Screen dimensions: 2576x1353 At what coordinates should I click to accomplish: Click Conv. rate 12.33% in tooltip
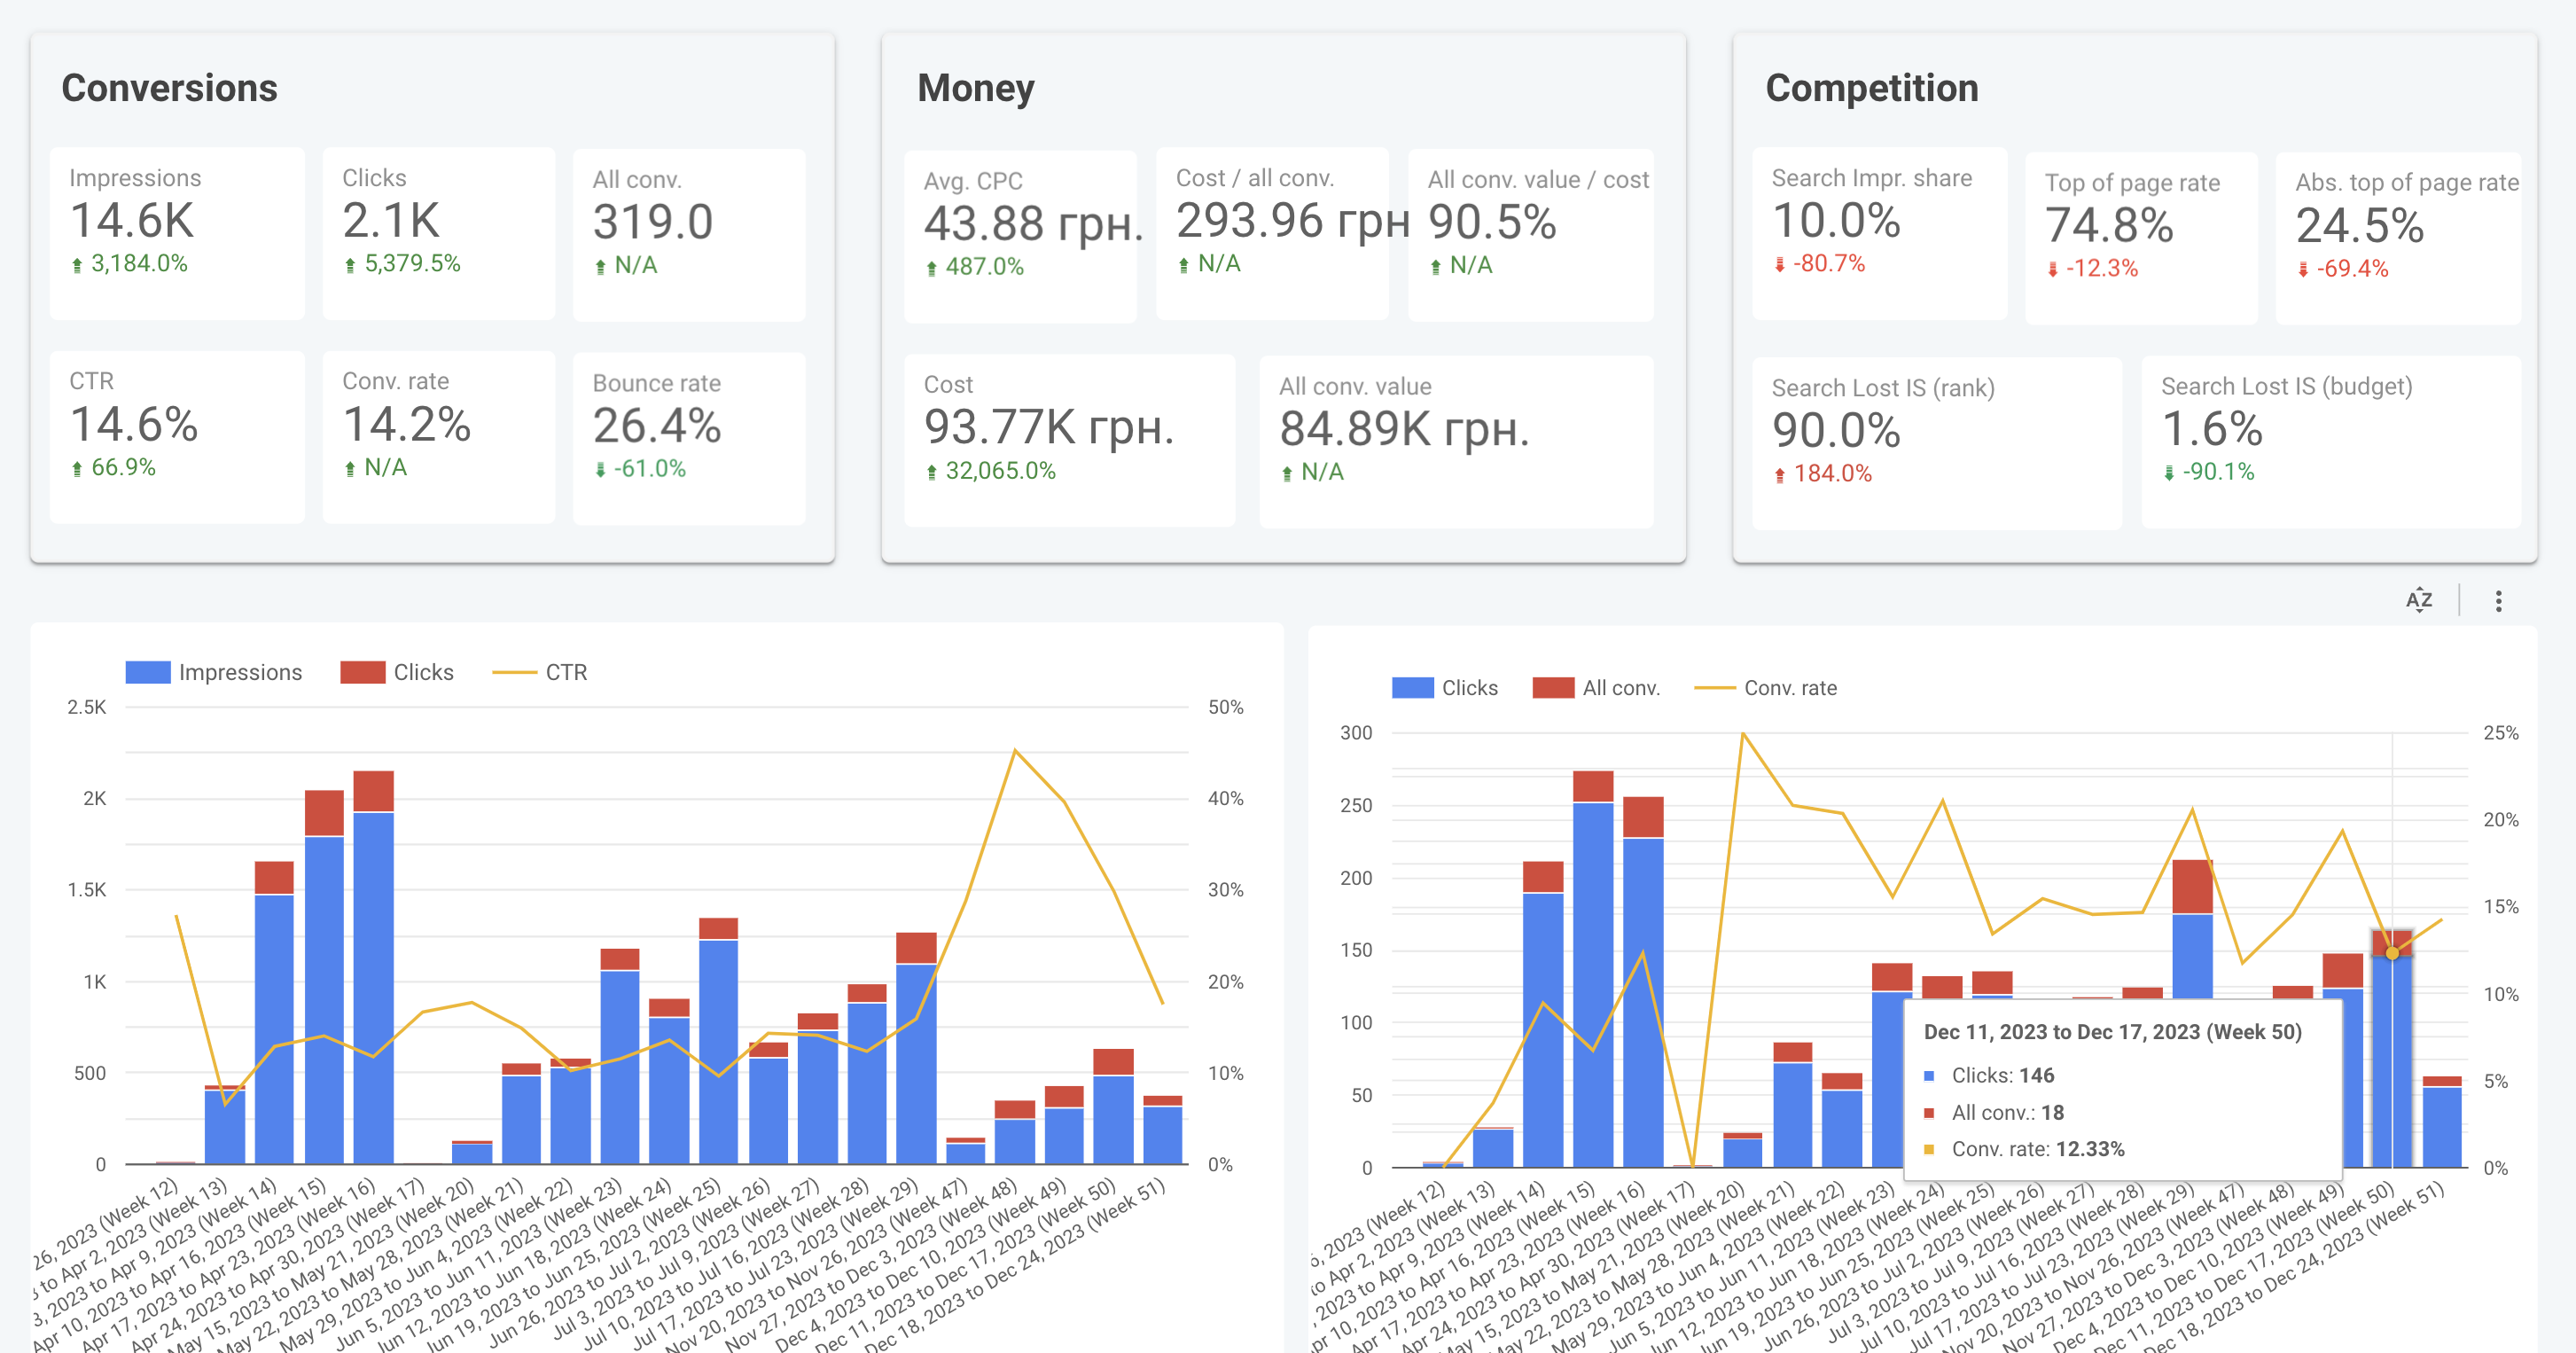[2038, 1149]
